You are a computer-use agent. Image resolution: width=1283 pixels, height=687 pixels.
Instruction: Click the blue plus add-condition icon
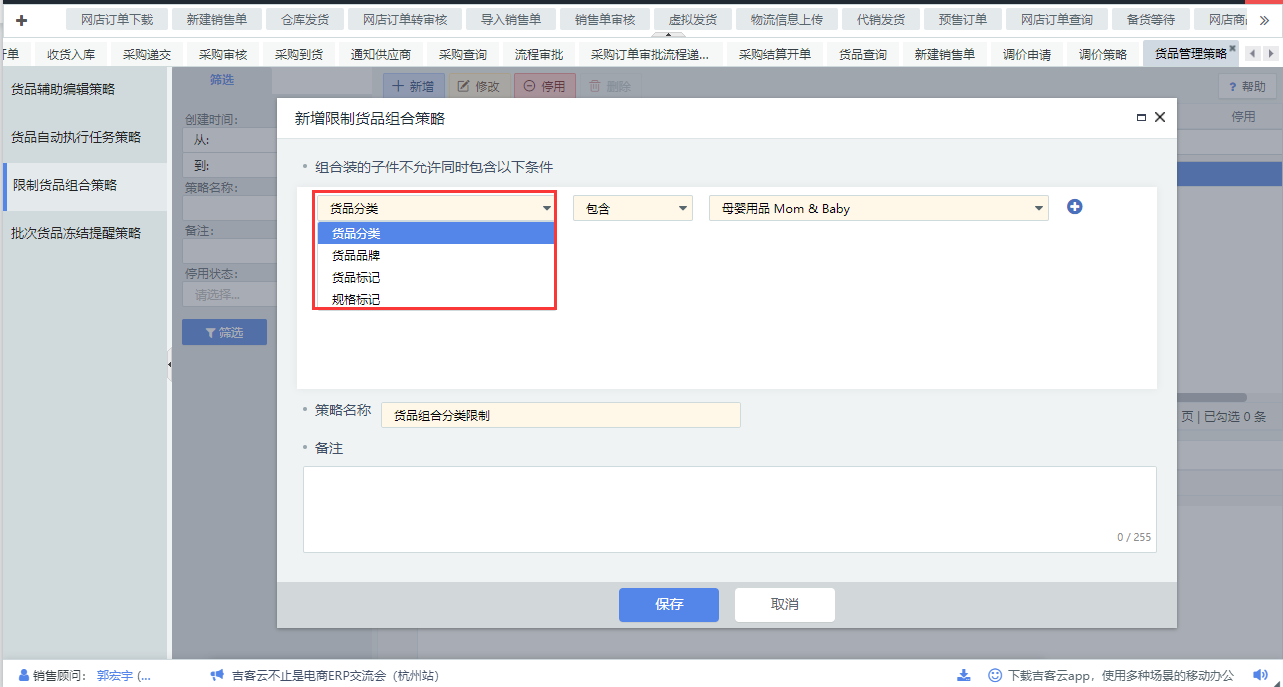(1075, 207)
